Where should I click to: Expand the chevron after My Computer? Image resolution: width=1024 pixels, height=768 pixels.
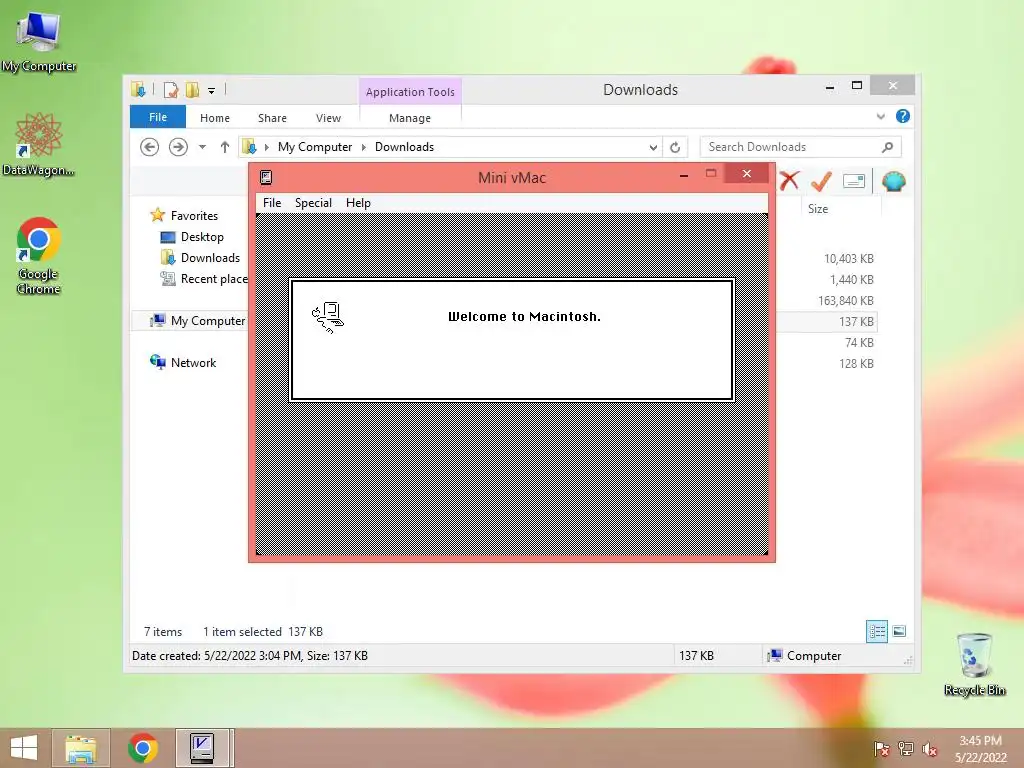364,147
